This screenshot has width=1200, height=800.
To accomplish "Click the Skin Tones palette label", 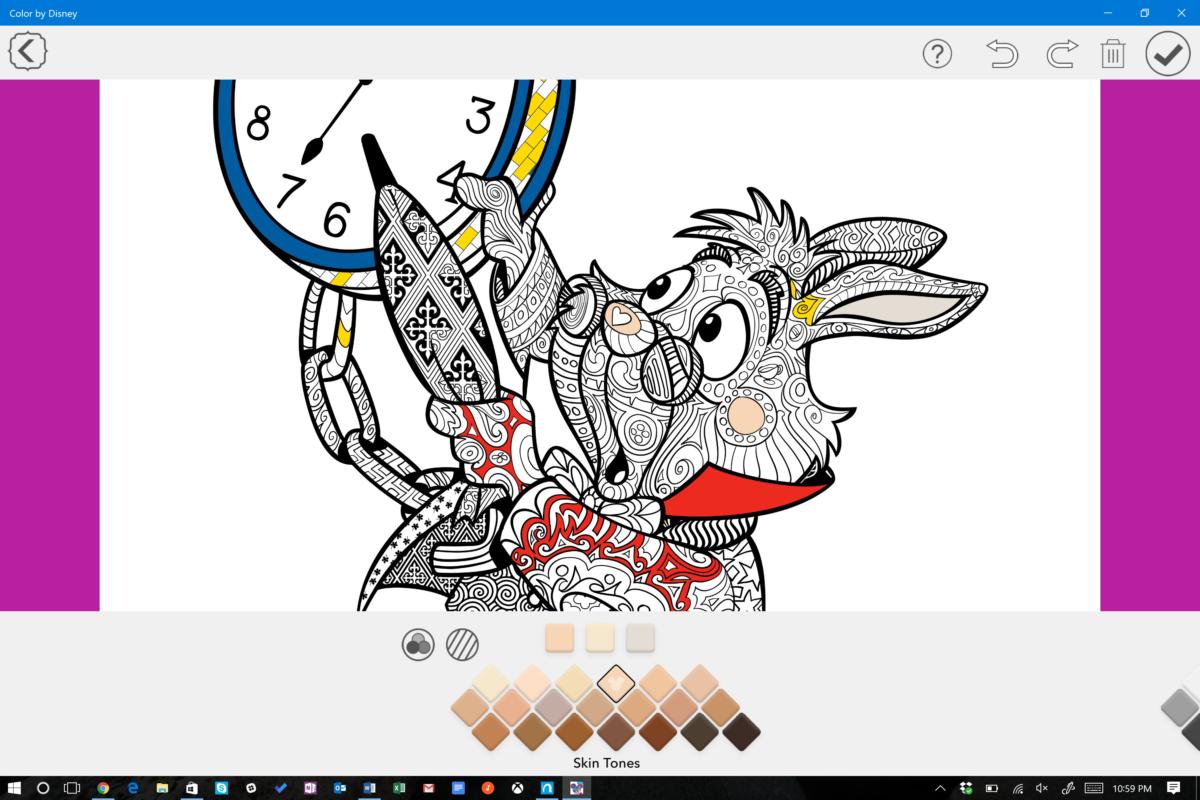I will (x=606, y=763).
